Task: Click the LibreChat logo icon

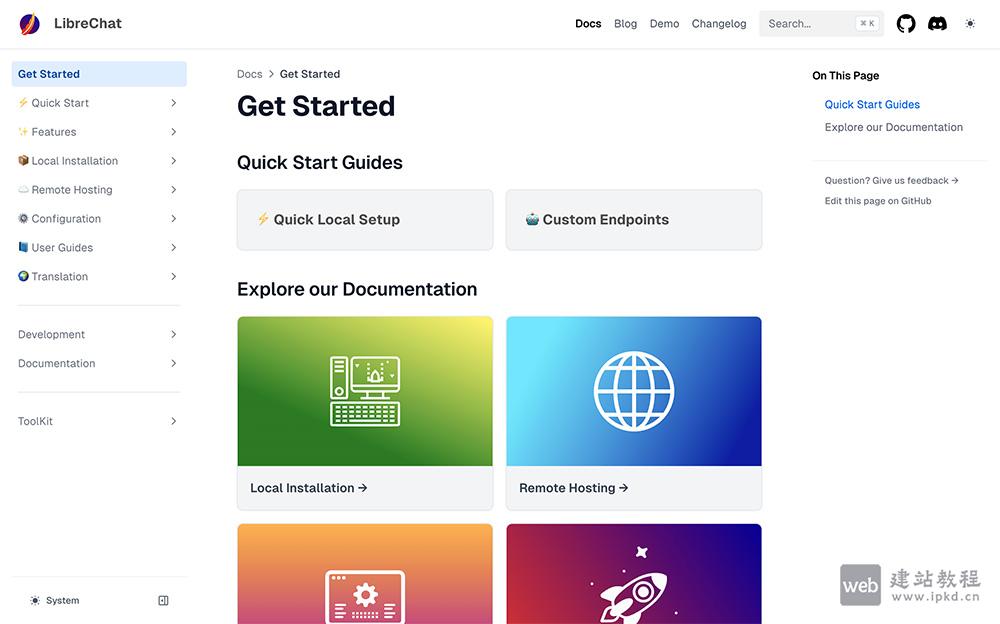Action: click(x=30, y=24)
